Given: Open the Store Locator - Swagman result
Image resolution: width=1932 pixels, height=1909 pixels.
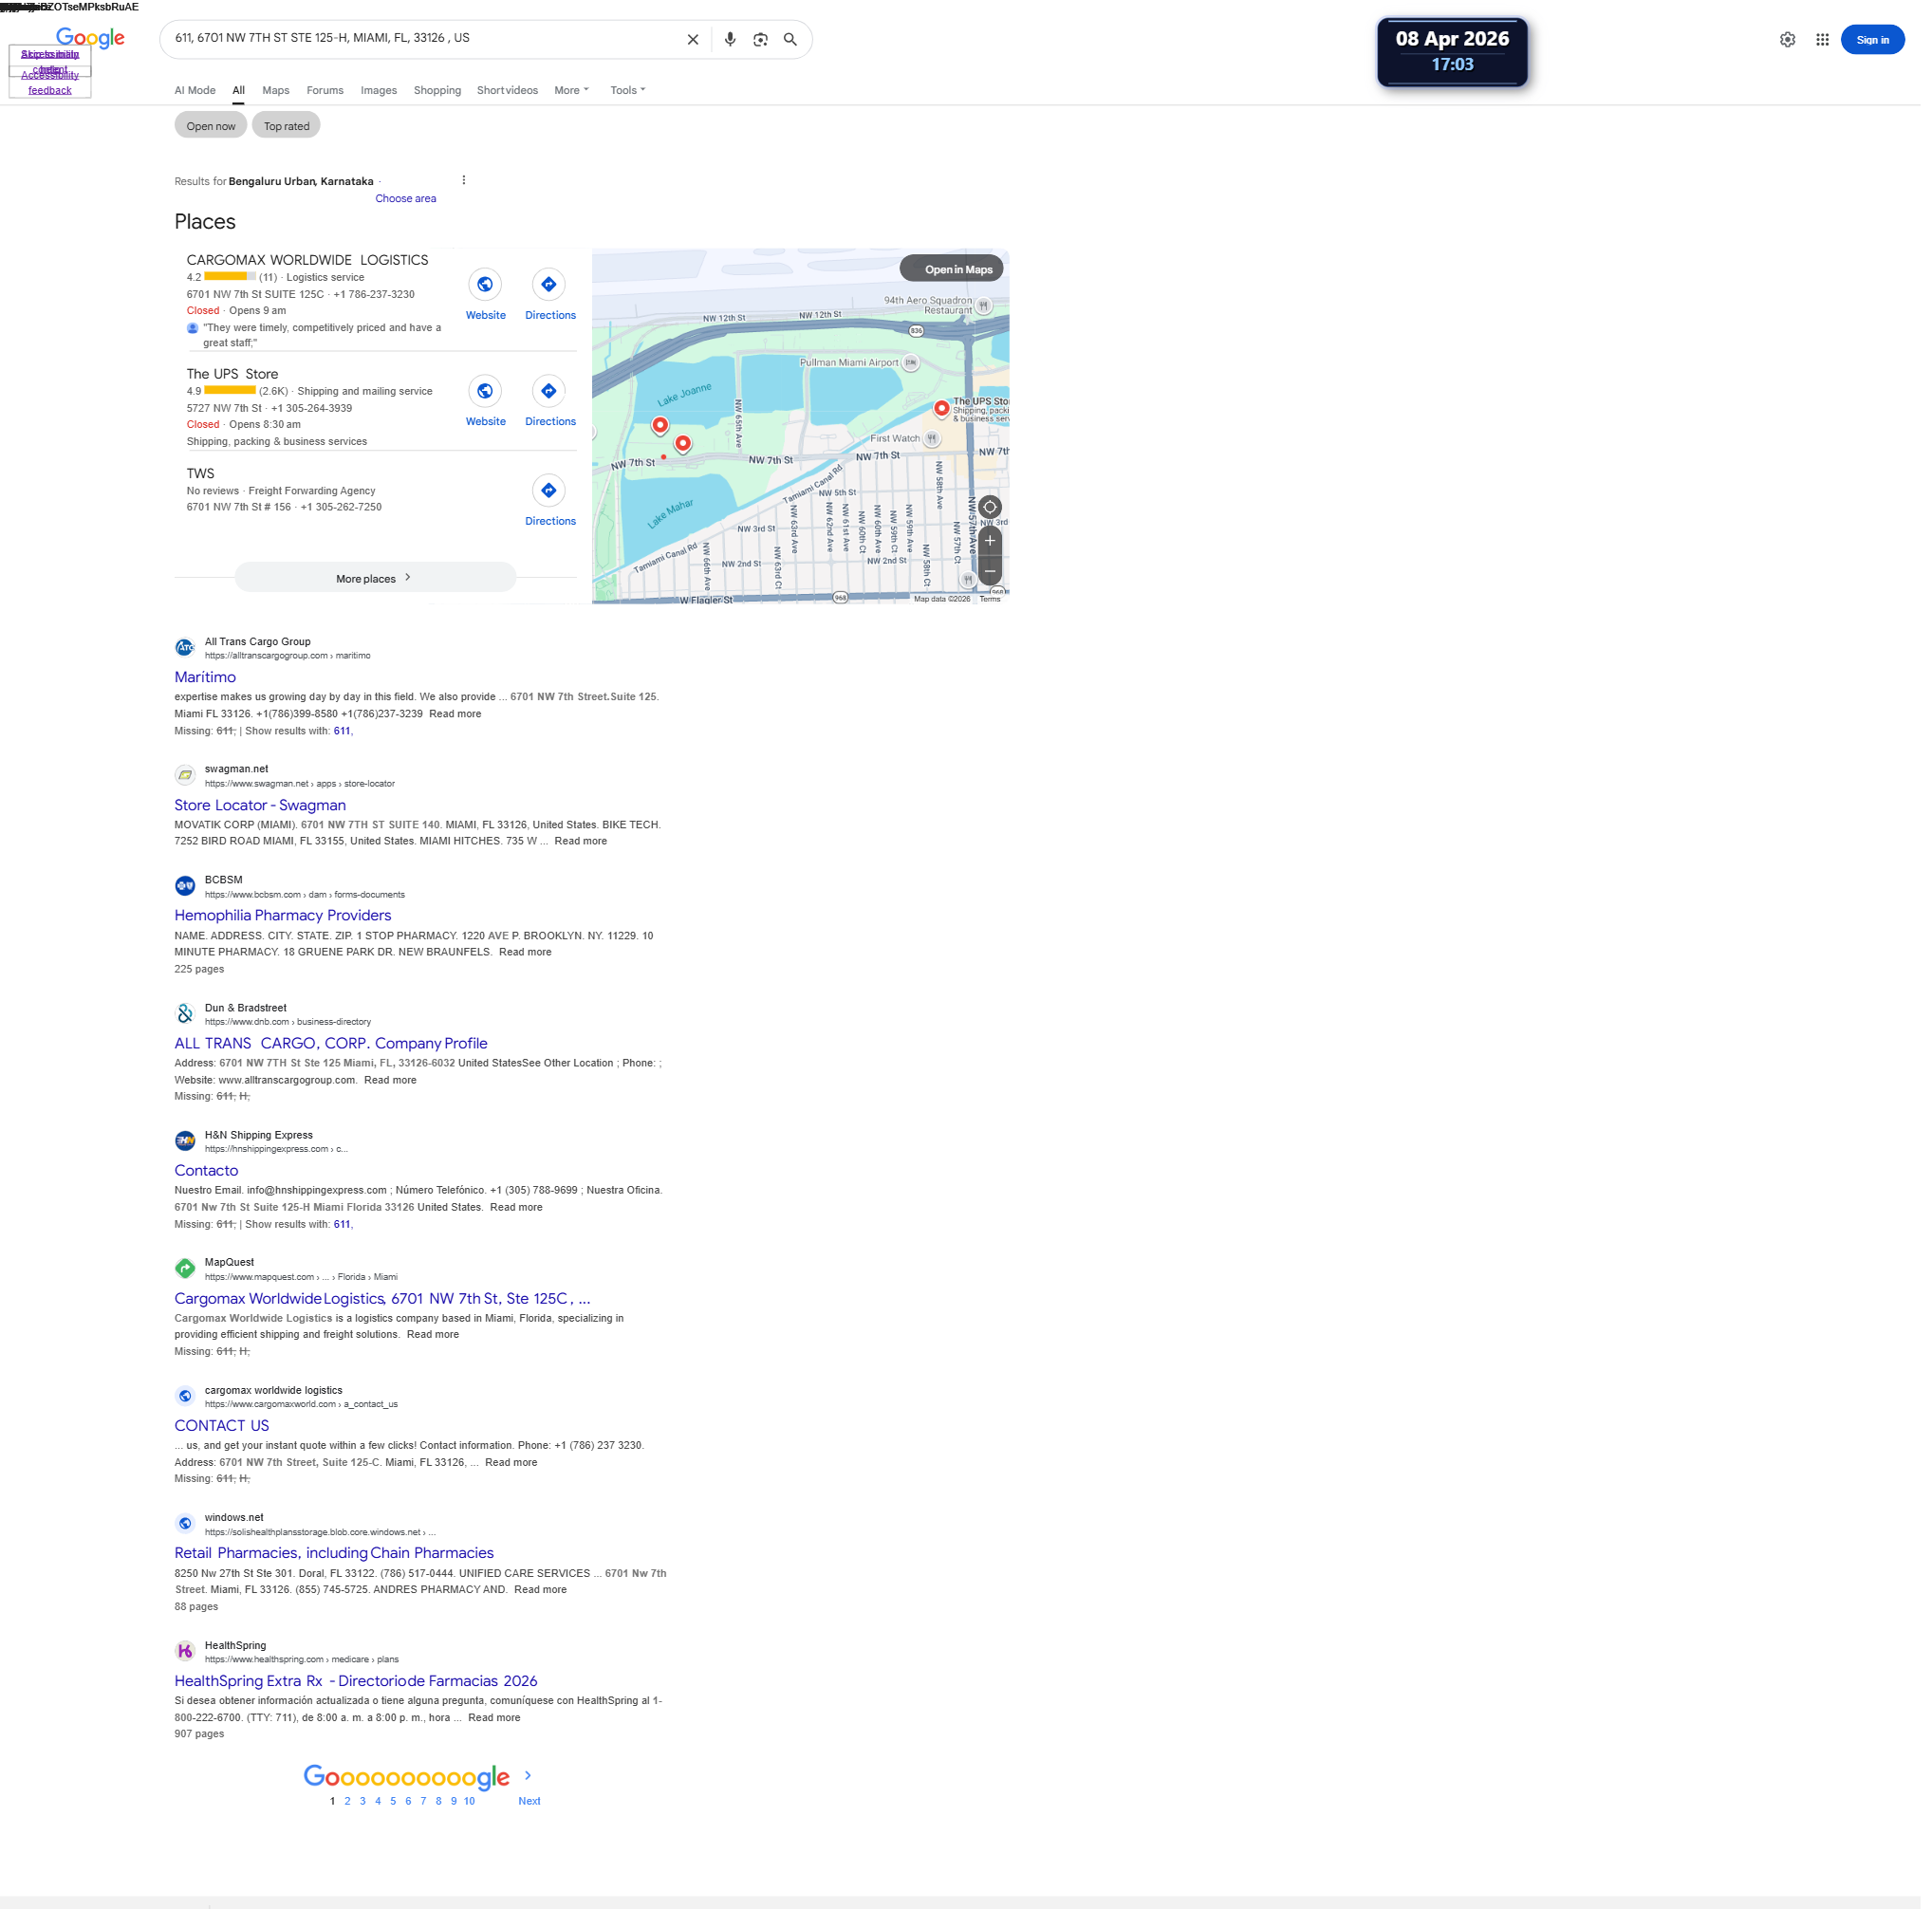Looking at the screenshot, I should pyautogui.click(x=260, y=806).
